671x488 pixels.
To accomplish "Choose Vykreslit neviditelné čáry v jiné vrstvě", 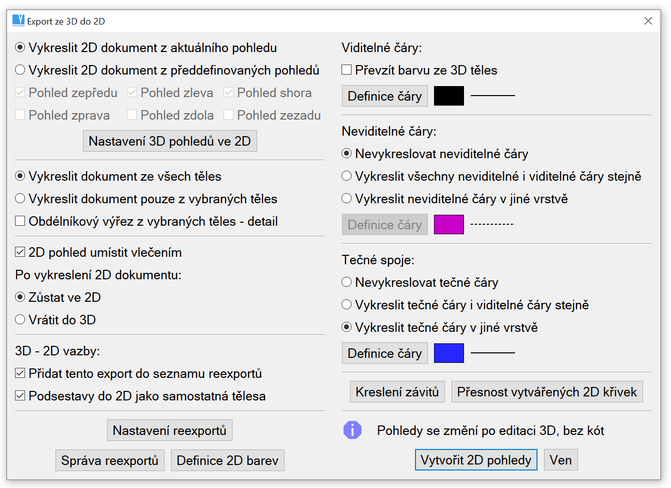I will [348, 198].
